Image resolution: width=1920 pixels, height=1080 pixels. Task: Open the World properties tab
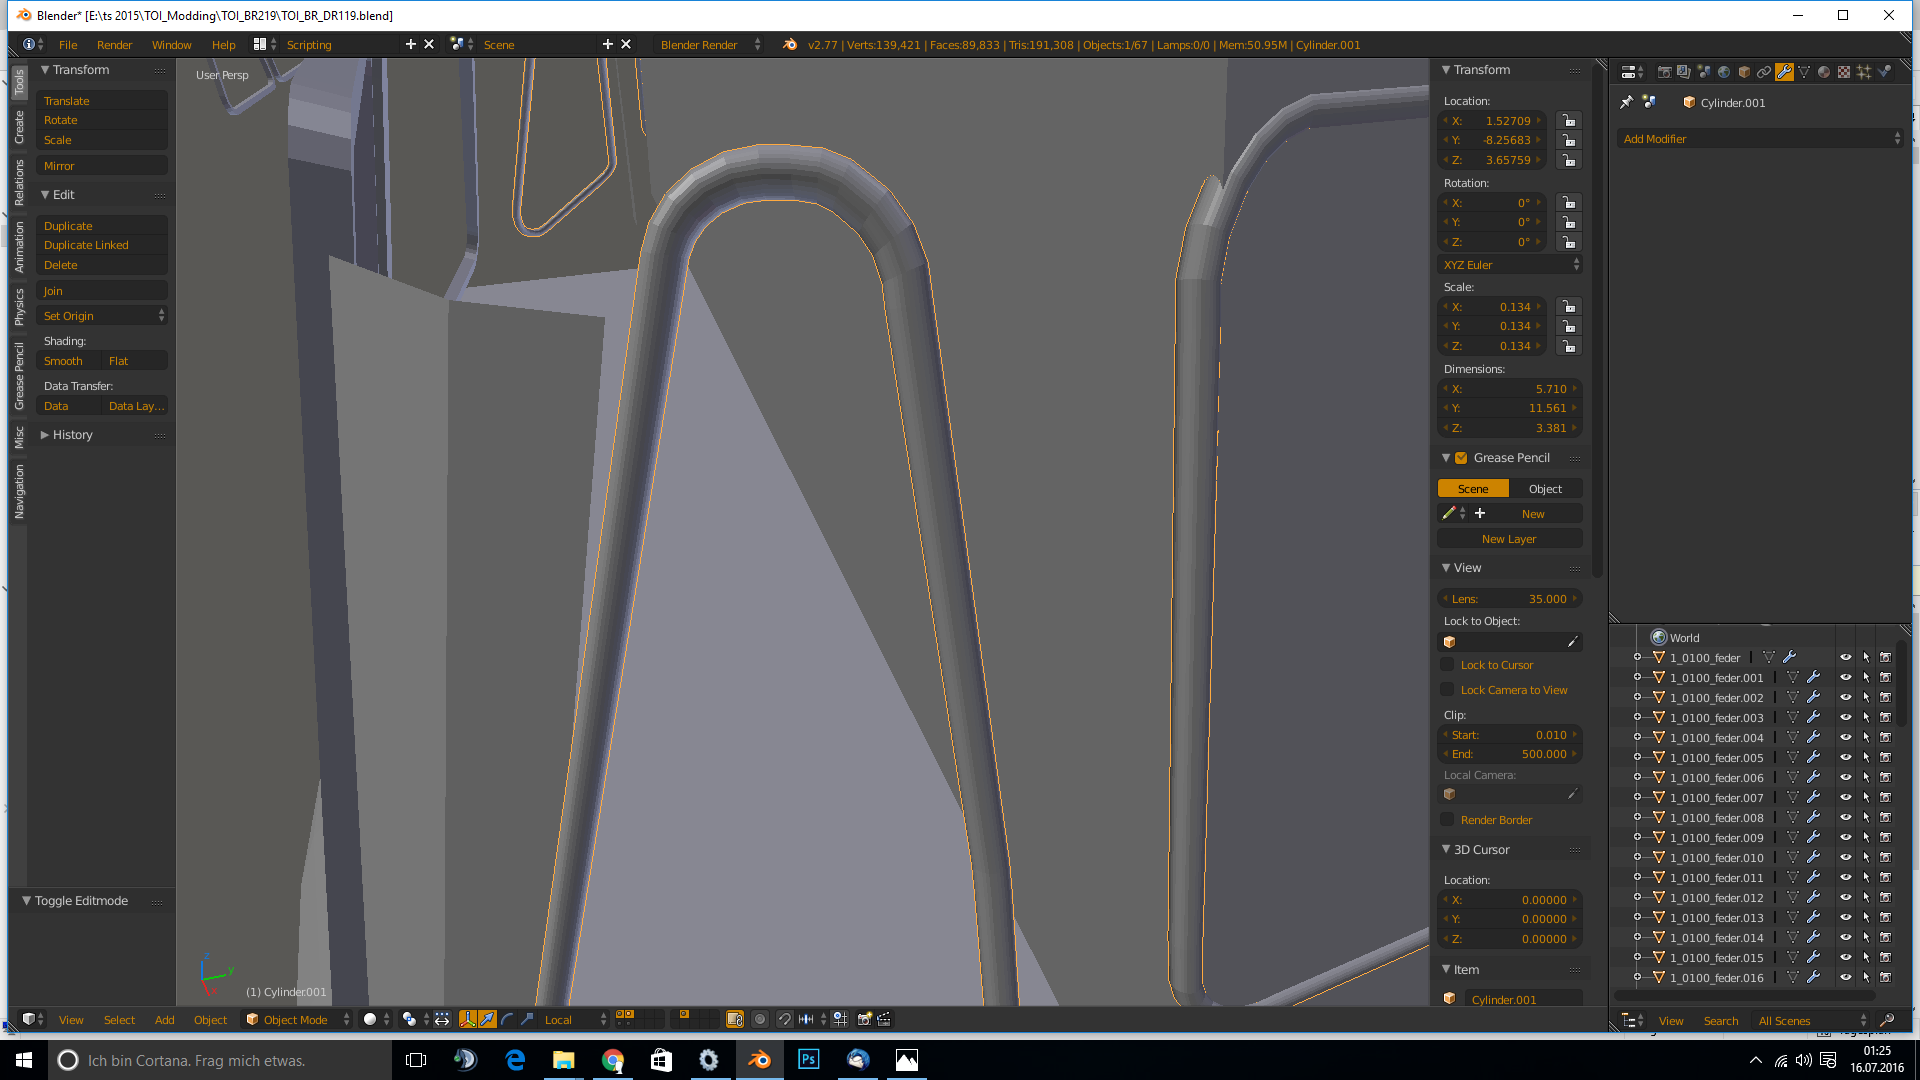1724,72
